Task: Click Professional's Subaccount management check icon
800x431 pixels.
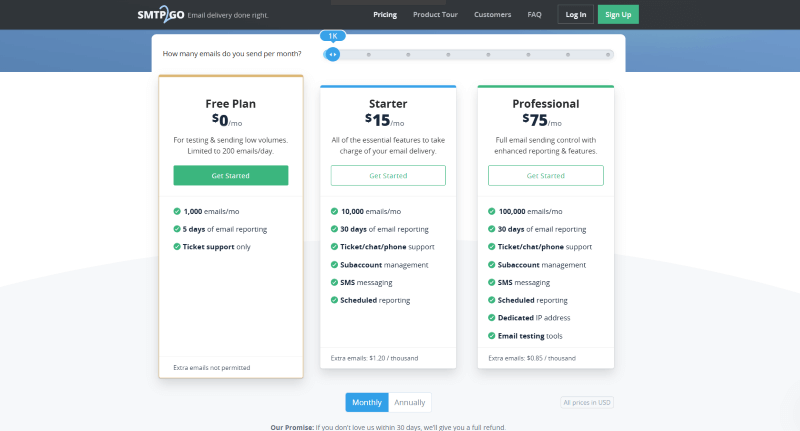Action: coord(492,265)
